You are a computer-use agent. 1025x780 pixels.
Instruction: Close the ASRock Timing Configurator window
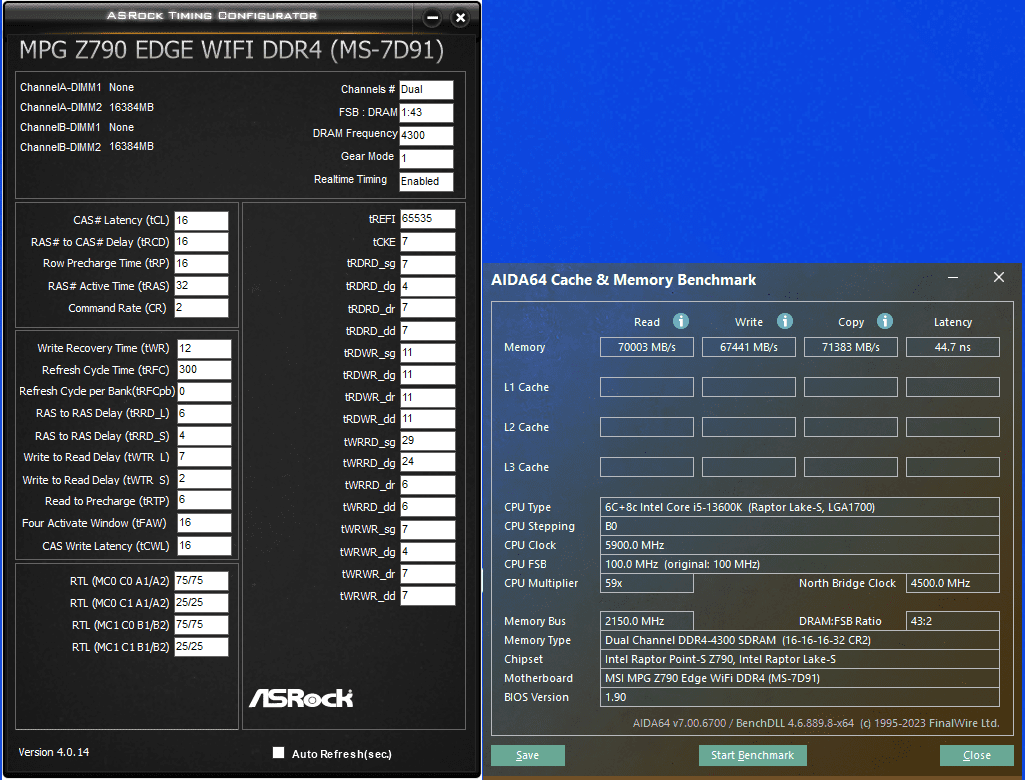(x=460, y=18)
